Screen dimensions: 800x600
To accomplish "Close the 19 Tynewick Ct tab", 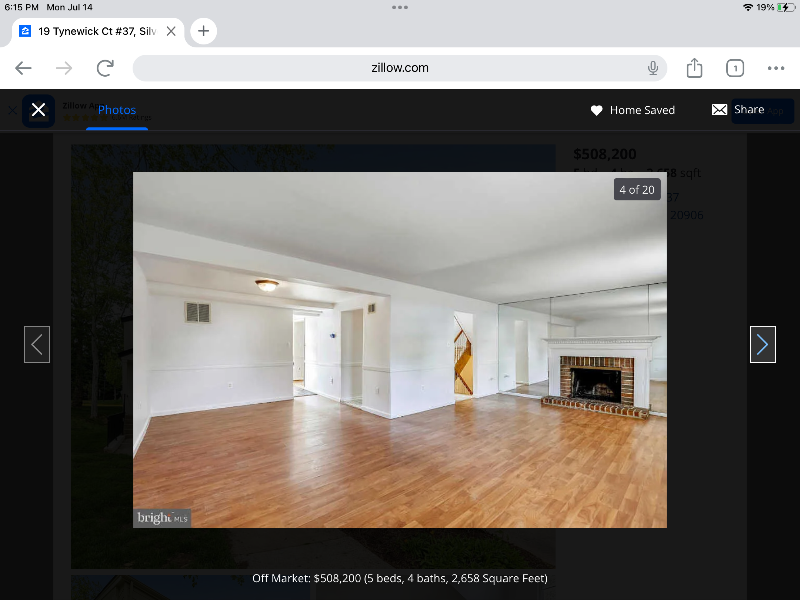I will tap(171, 31).
